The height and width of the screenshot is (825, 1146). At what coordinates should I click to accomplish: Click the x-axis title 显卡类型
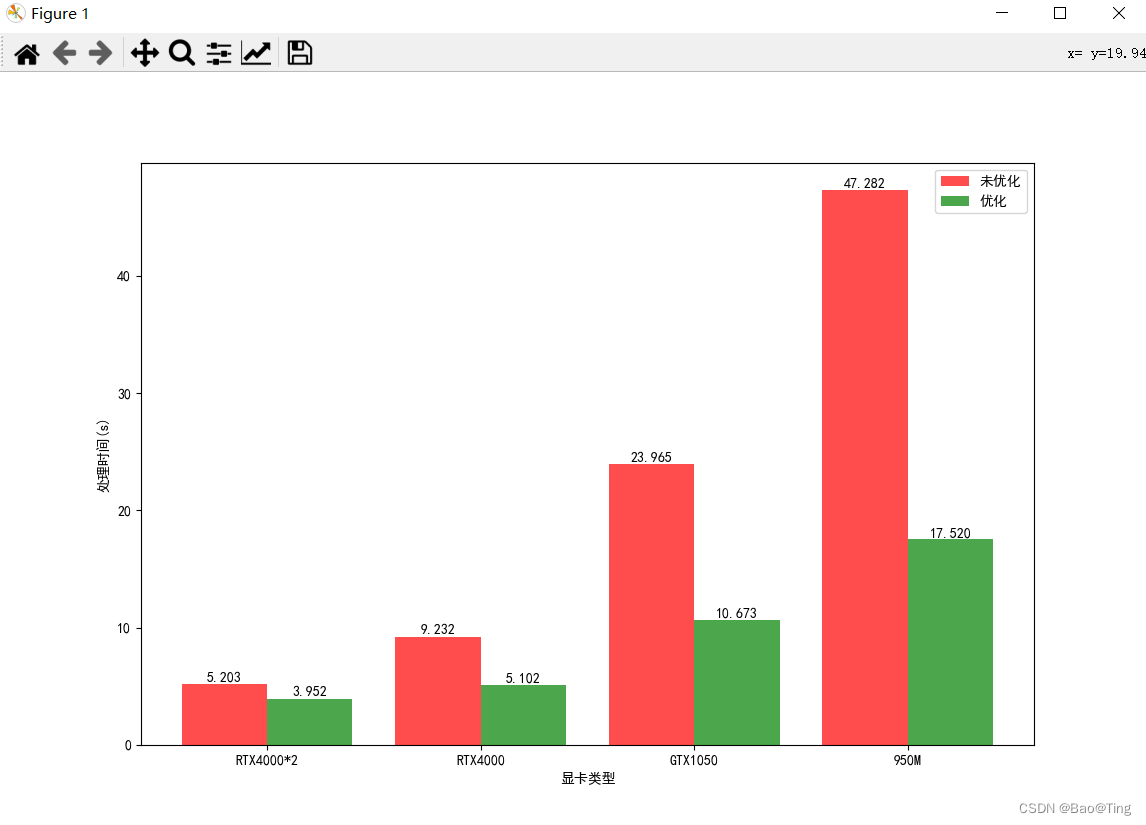click(588, 779)
